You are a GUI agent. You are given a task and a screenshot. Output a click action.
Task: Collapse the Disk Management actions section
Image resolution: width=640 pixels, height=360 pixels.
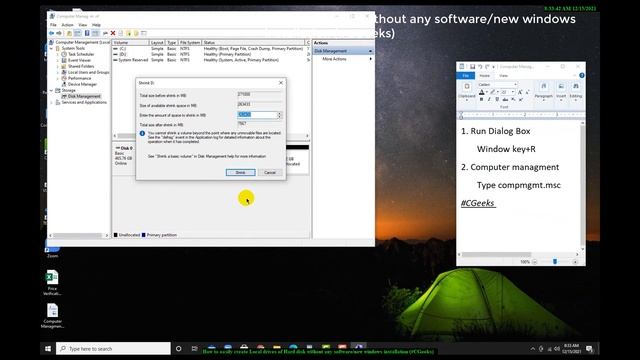pyautogui.click(x=371, y=51)
